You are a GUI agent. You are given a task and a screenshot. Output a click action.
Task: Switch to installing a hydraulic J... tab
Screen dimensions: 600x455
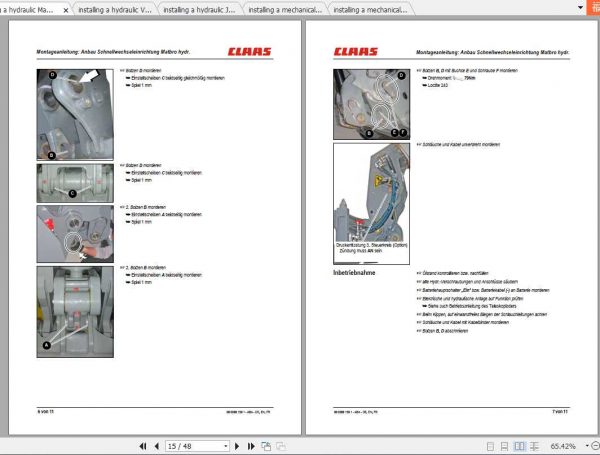[199, 10]
